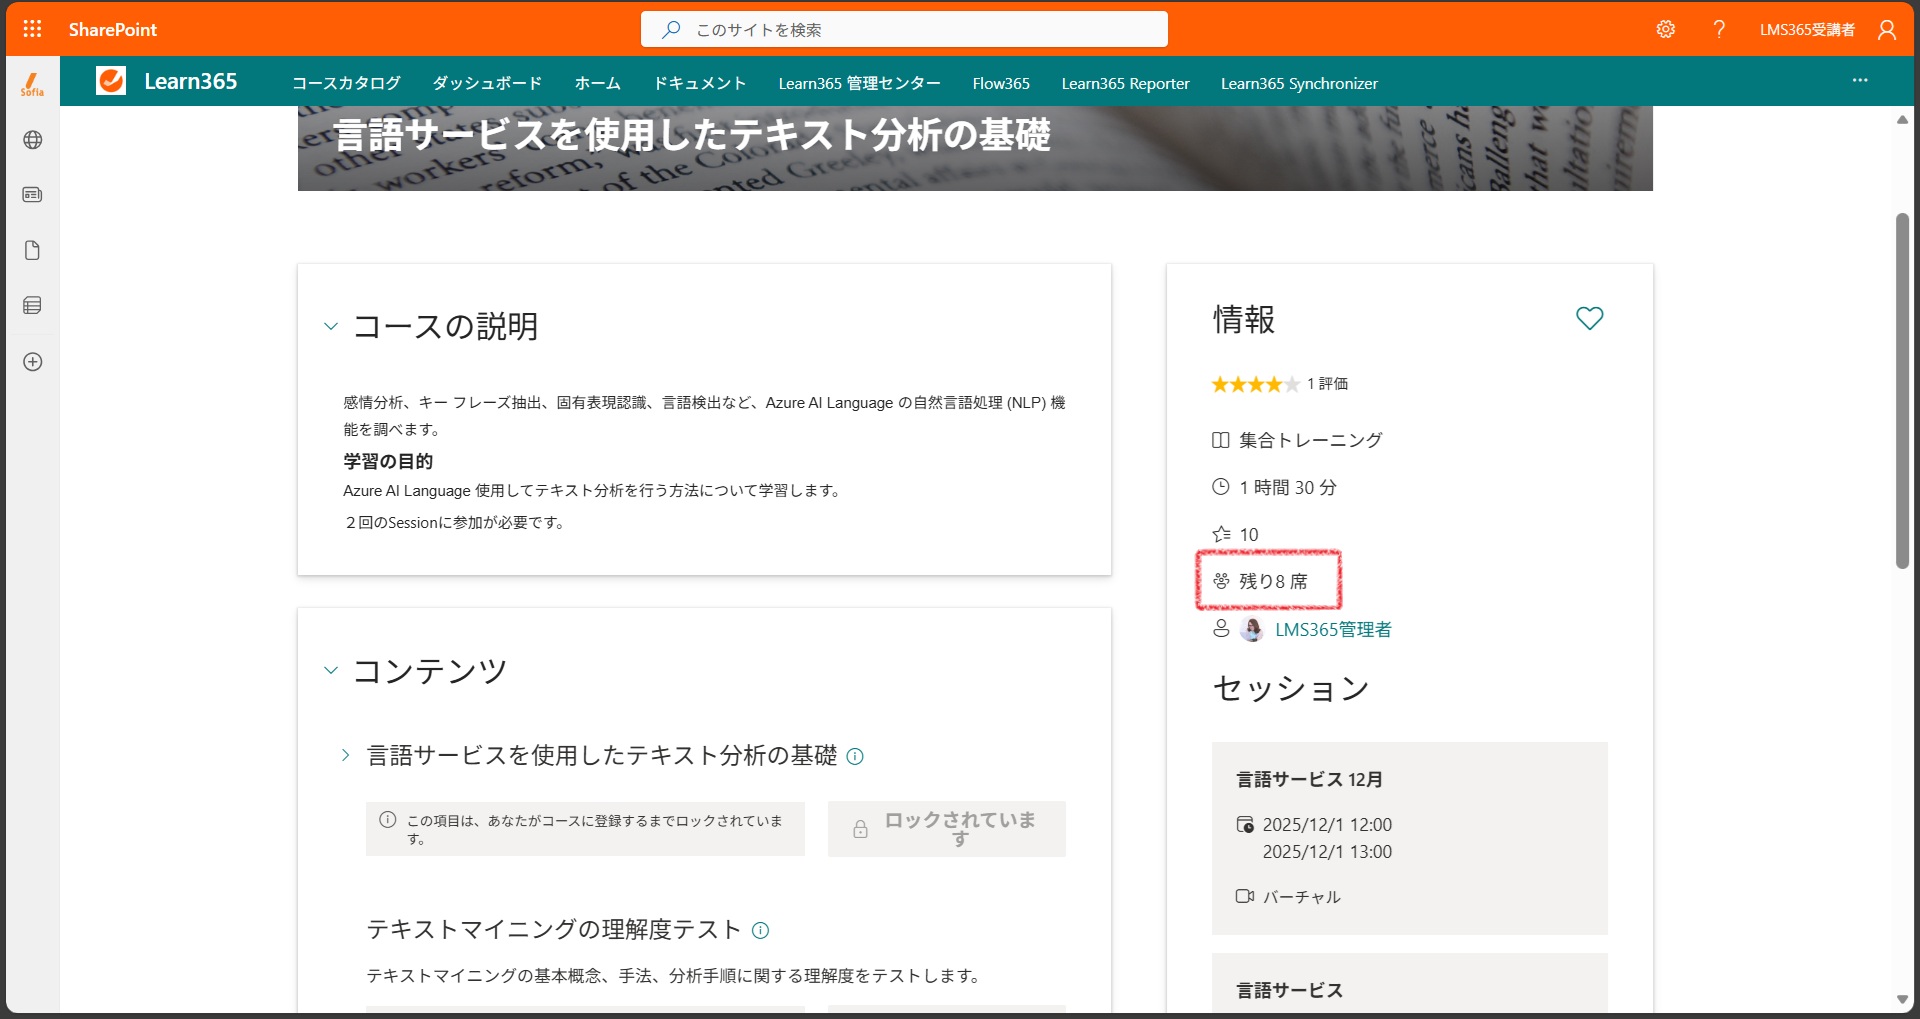Click in the site search field
The image size is (1920, 1019).
(x=904, y=29)
